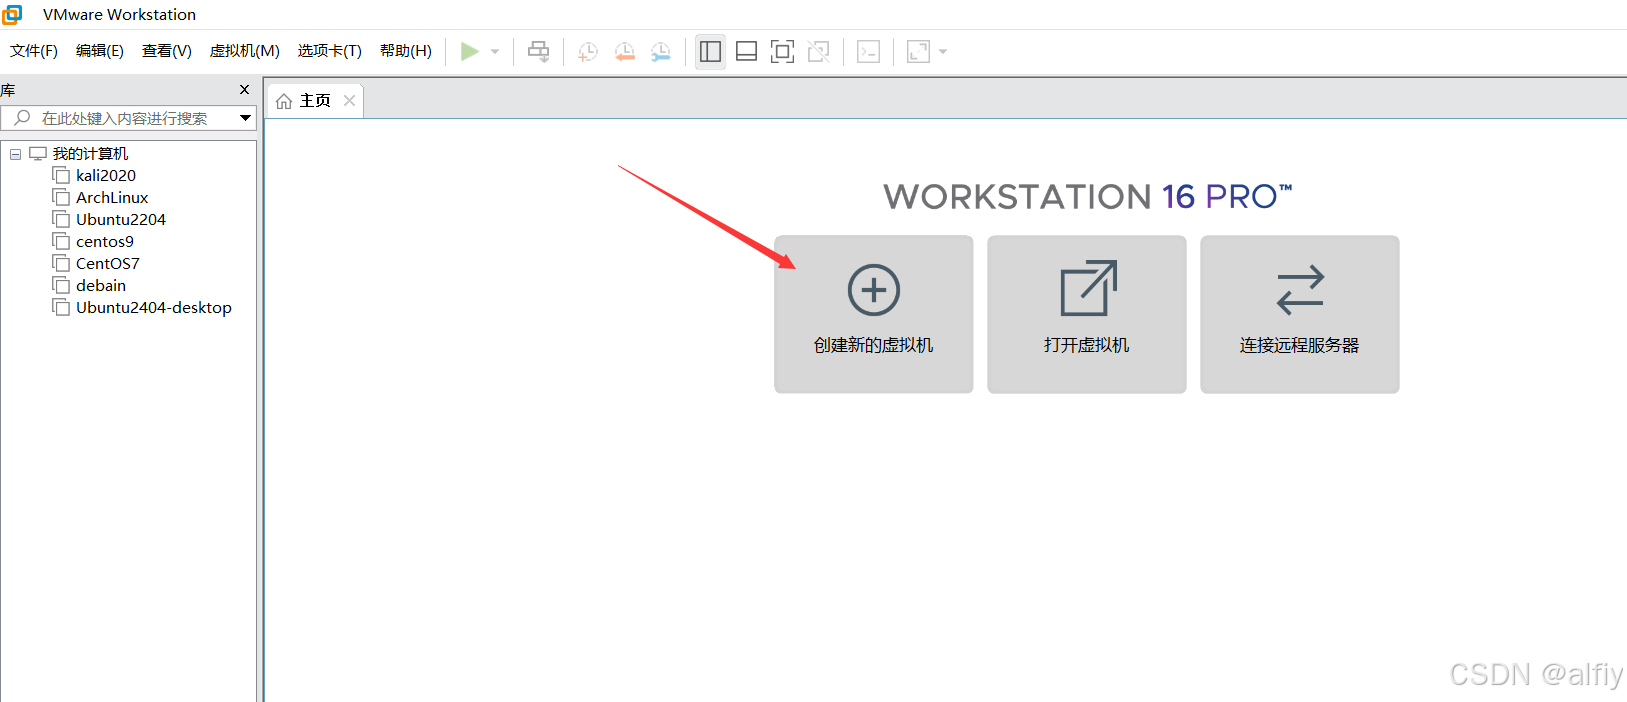Viewport: 1627px width, 702px height.
Task: Open the 查看(V) menu
Action: [167, 51]
